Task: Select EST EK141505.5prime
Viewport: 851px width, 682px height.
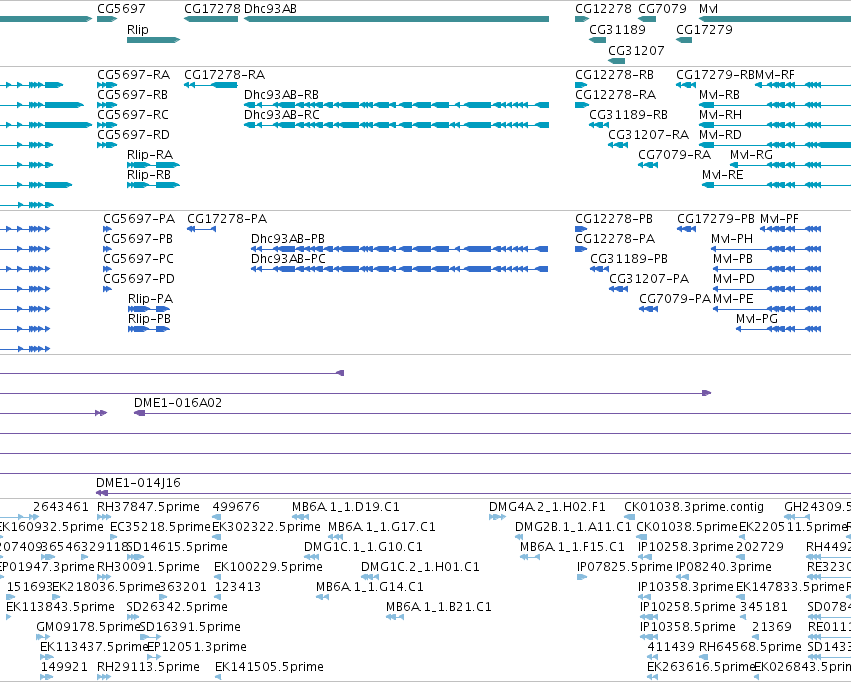Action: (218, 677)
